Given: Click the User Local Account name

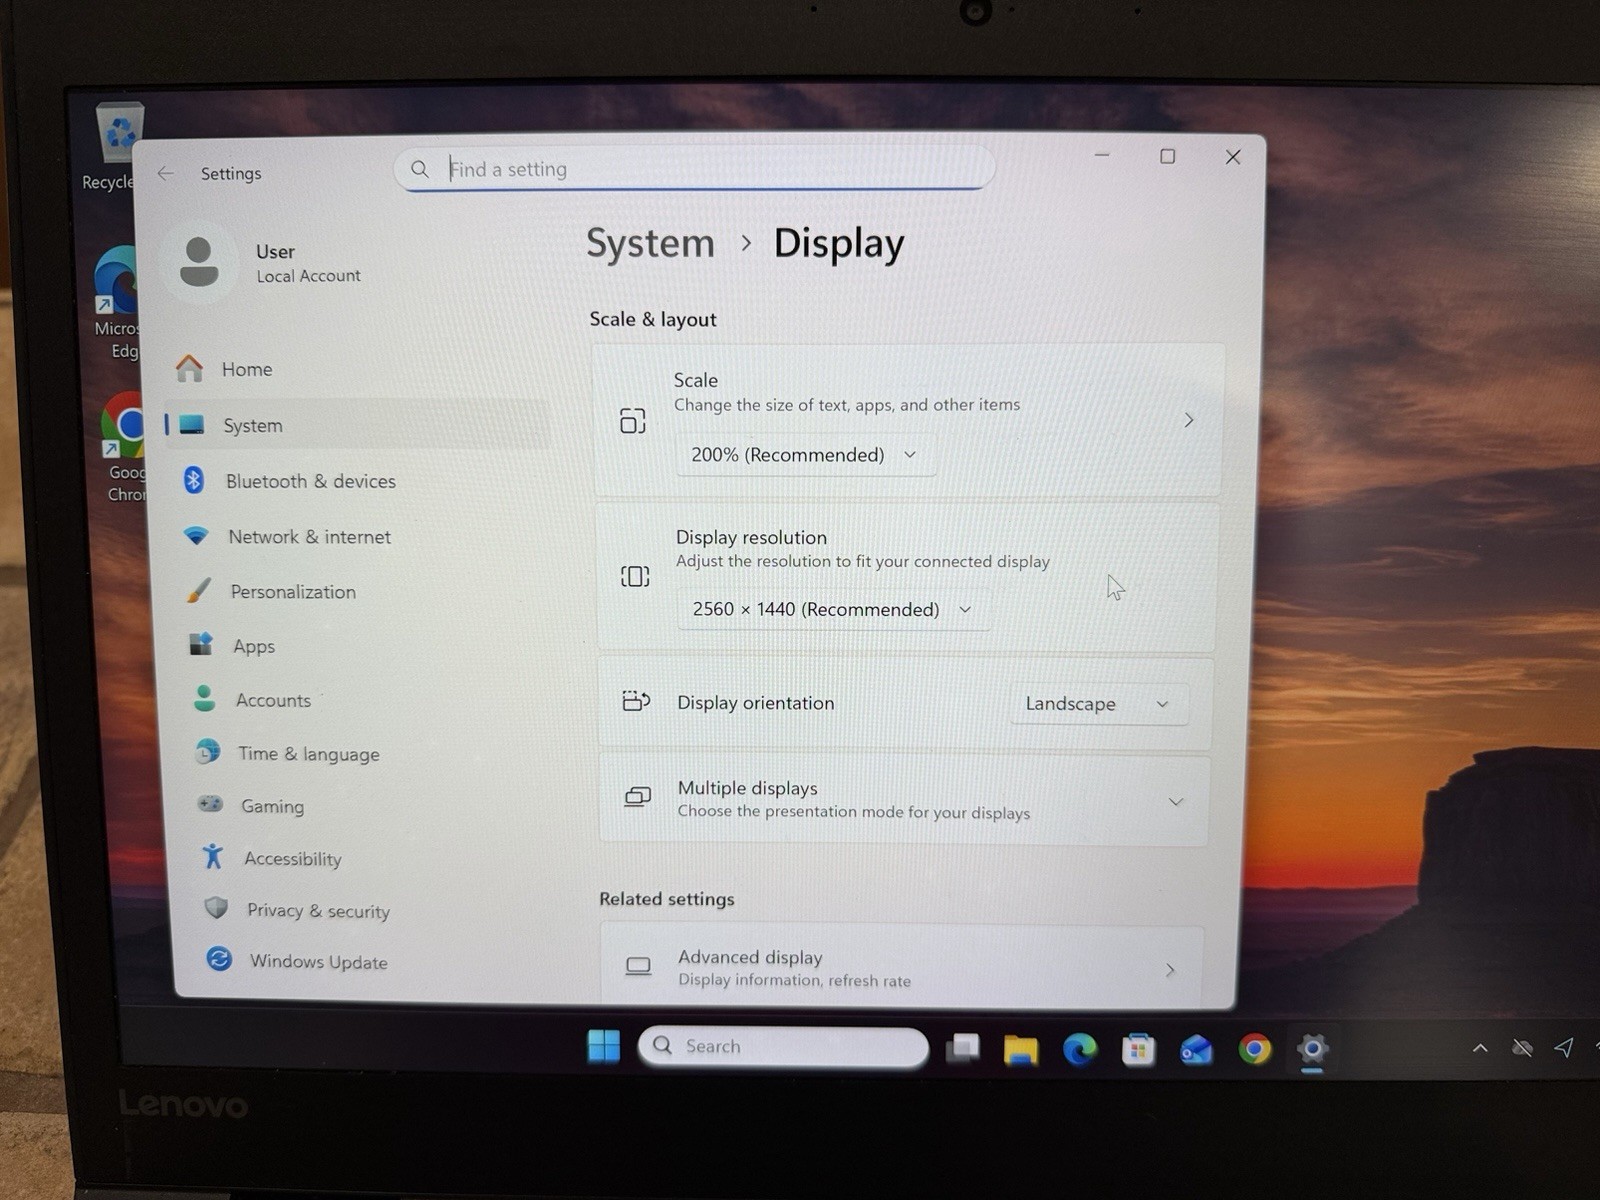Looking at the screenshot, I should 308,263.
